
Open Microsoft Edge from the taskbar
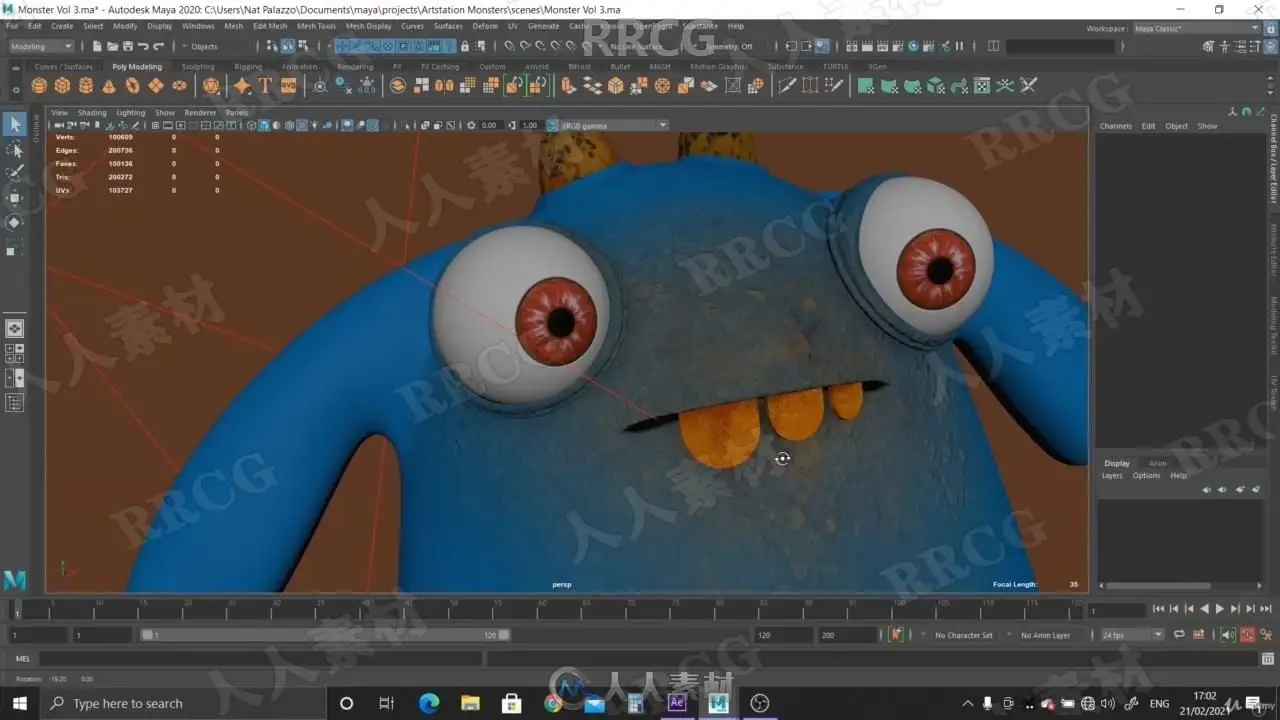[x=428, y=703]
